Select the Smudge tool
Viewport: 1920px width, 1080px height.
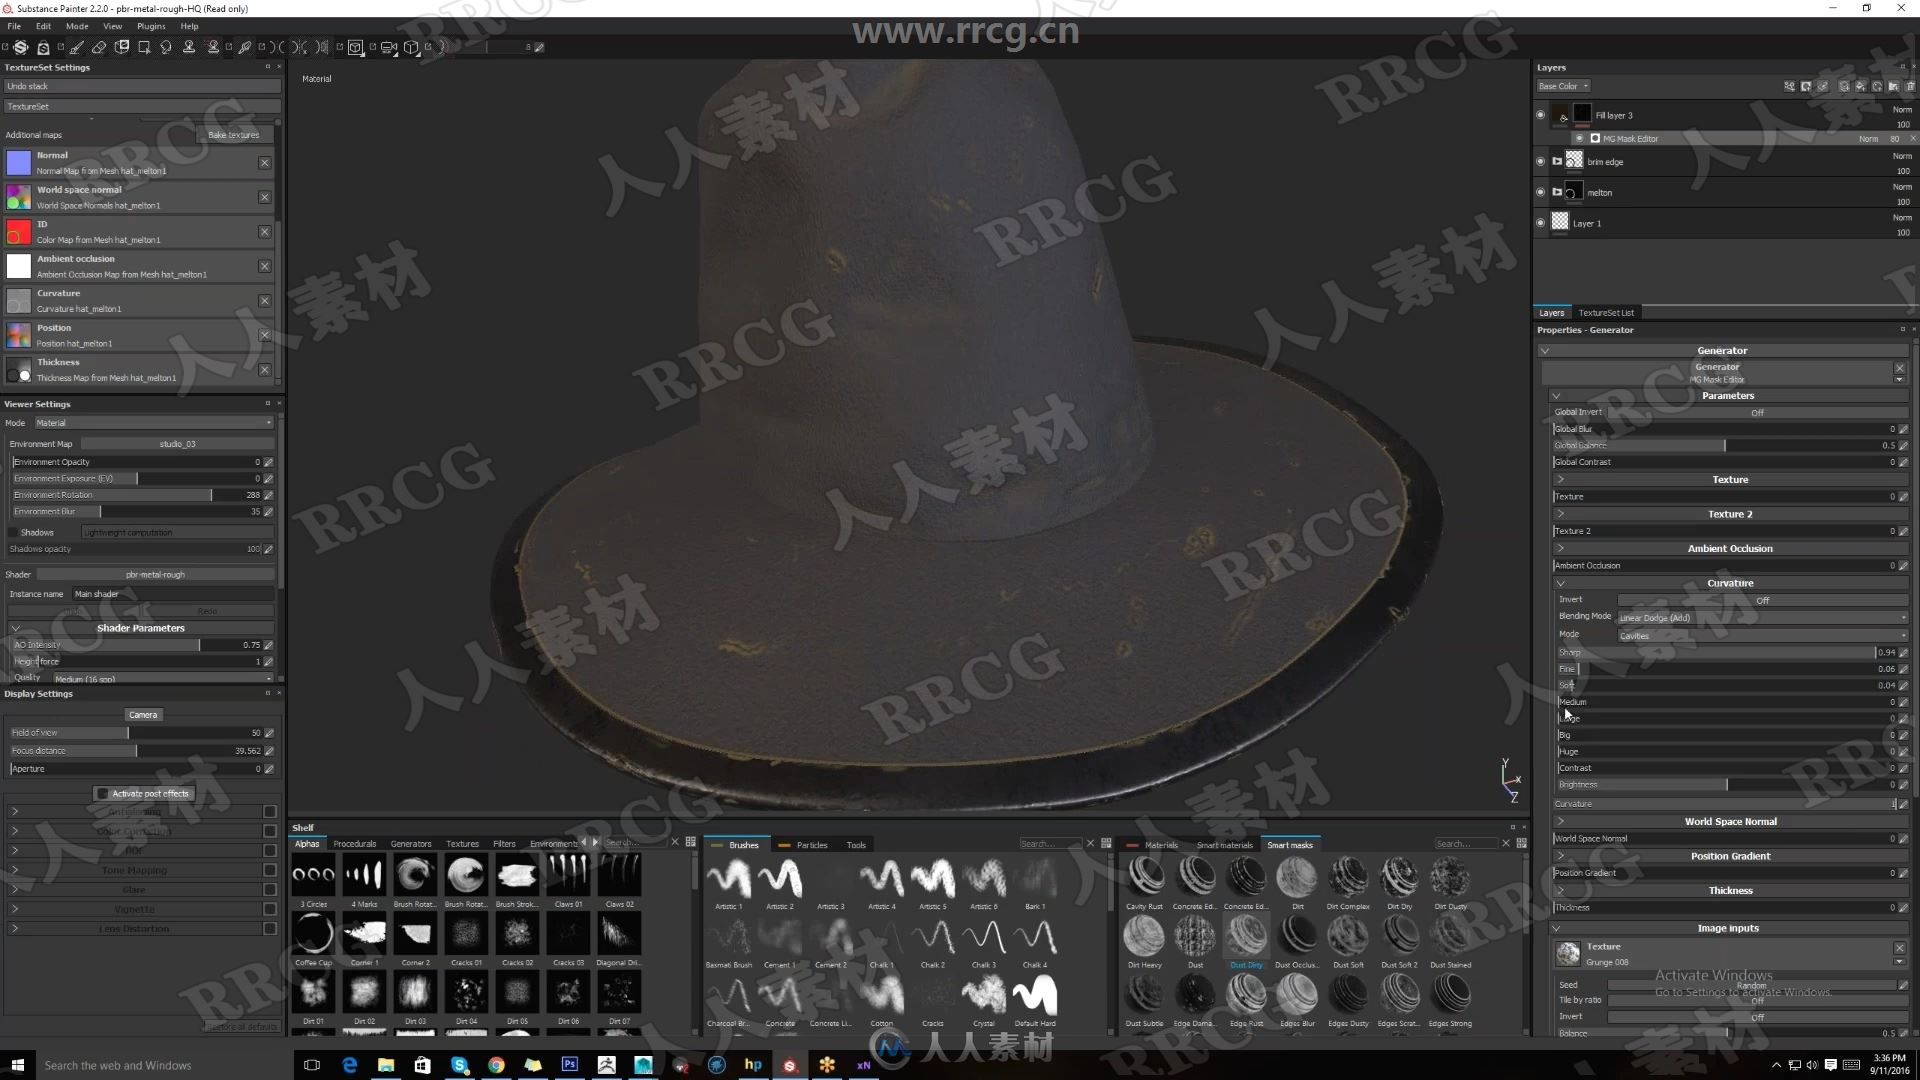166,47
